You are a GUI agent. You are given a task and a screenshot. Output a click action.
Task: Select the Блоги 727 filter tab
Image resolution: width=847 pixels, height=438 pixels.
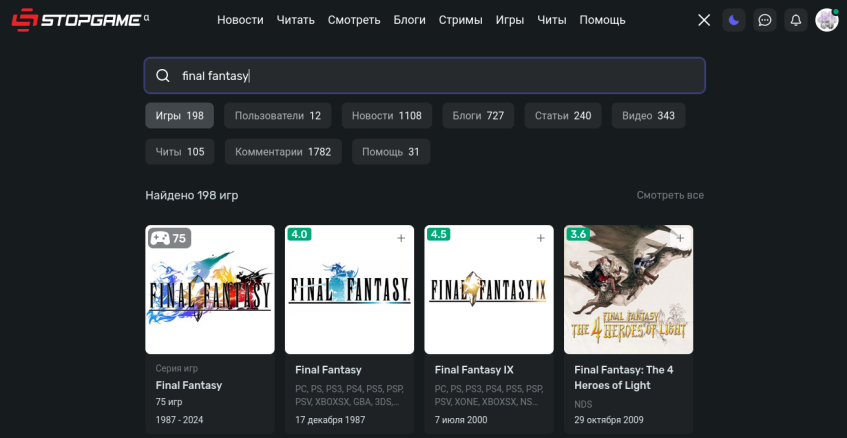coord(478,116)
